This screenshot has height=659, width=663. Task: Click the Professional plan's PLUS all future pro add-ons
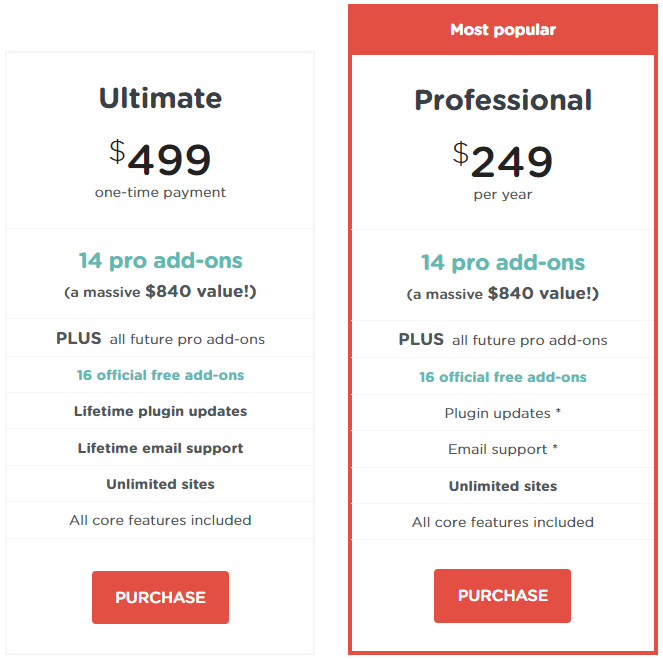pos(503,339)
